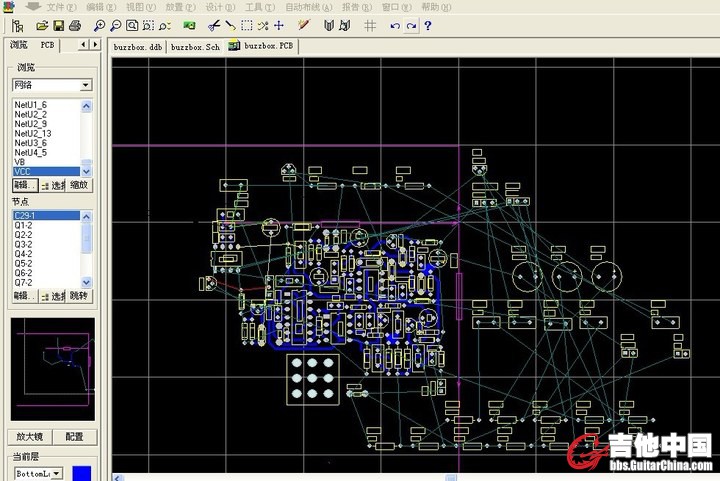Switch to the 浏览 panel tab
This screenshot has width=720, height=481.
tap(19, 45)
